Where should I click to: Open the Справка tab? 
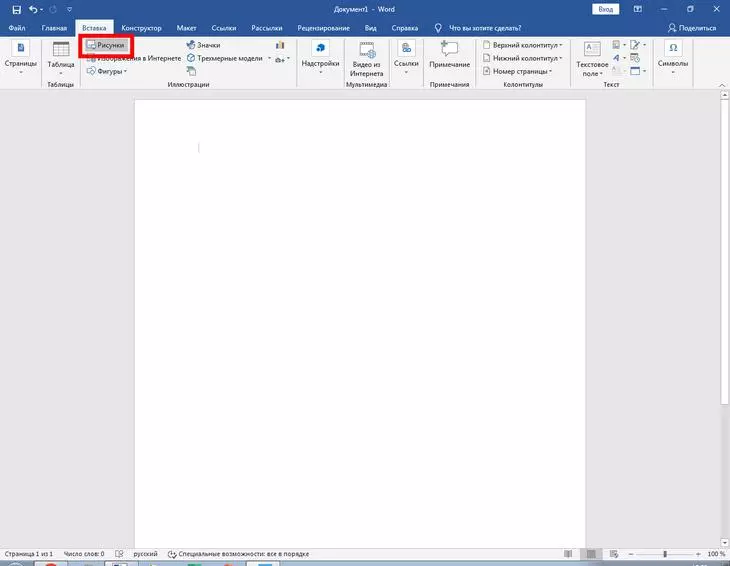(x=405, y=28)
